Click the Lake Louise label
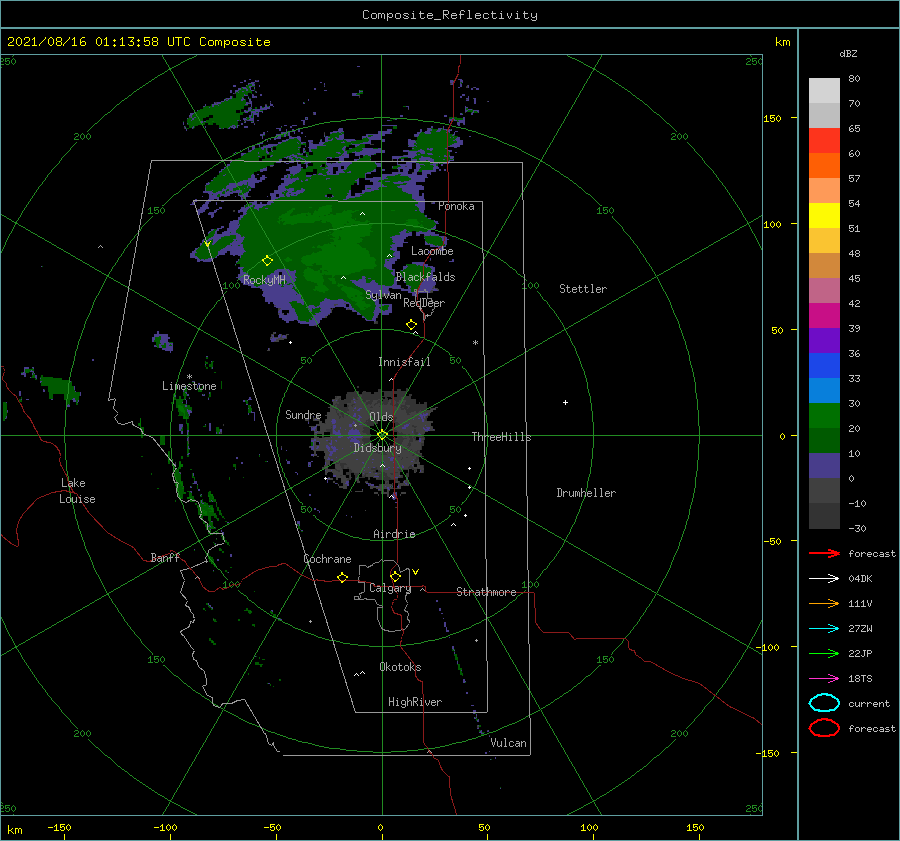 (x=77, y=491)
